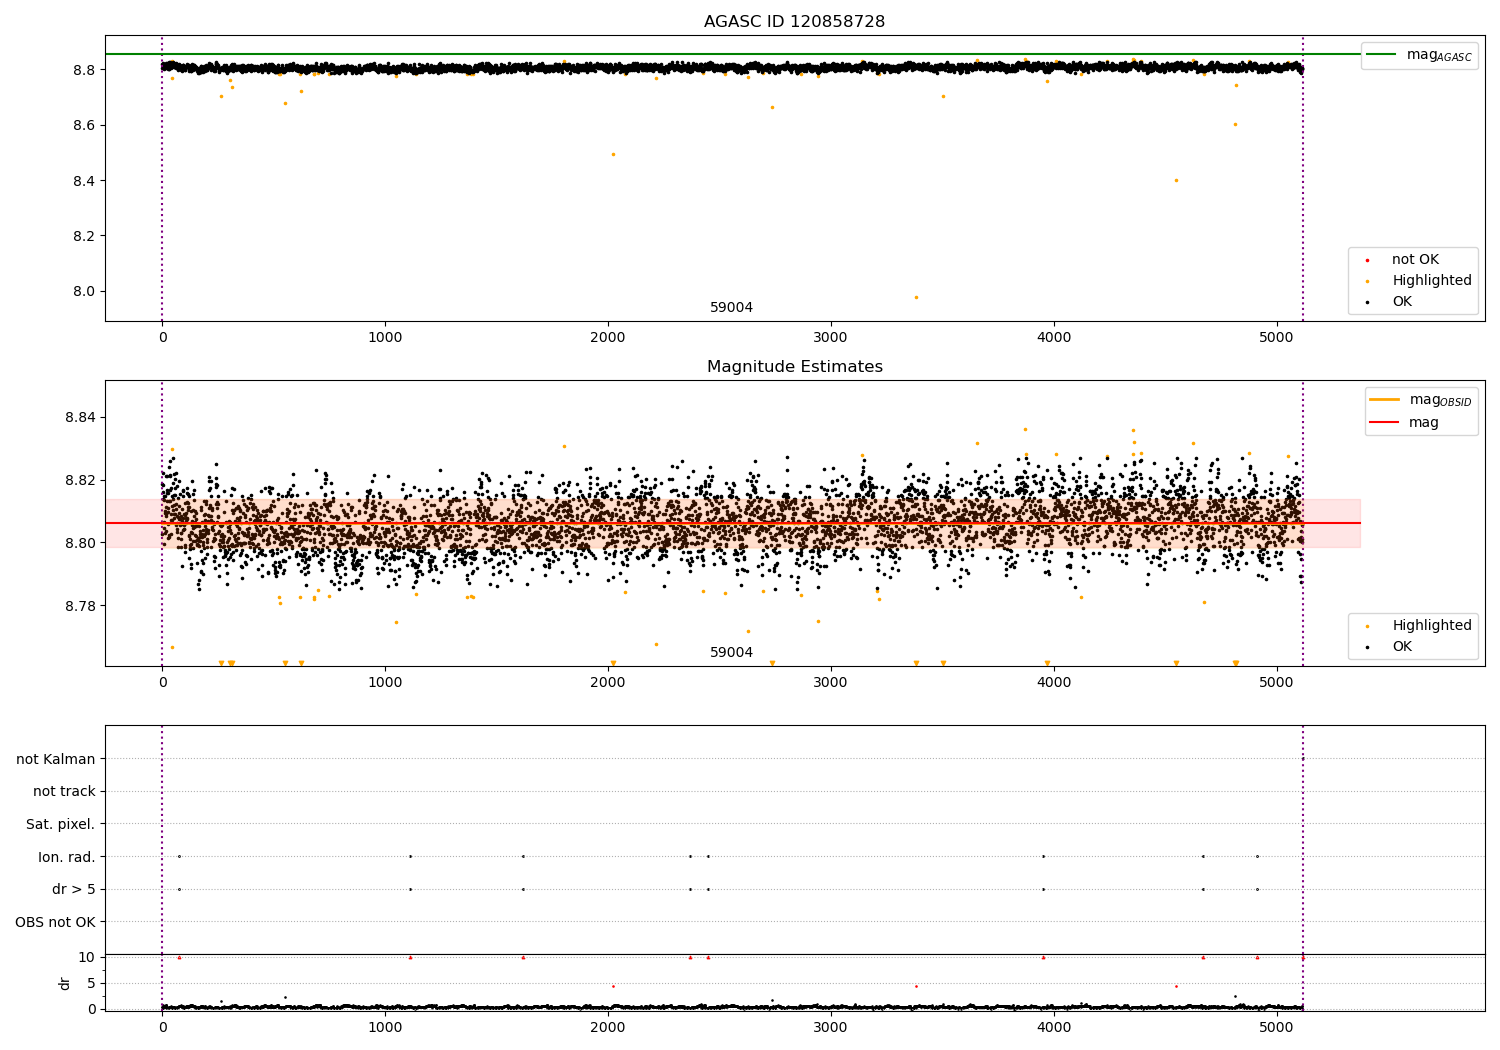Click the "not track" row label

(64, 792)
